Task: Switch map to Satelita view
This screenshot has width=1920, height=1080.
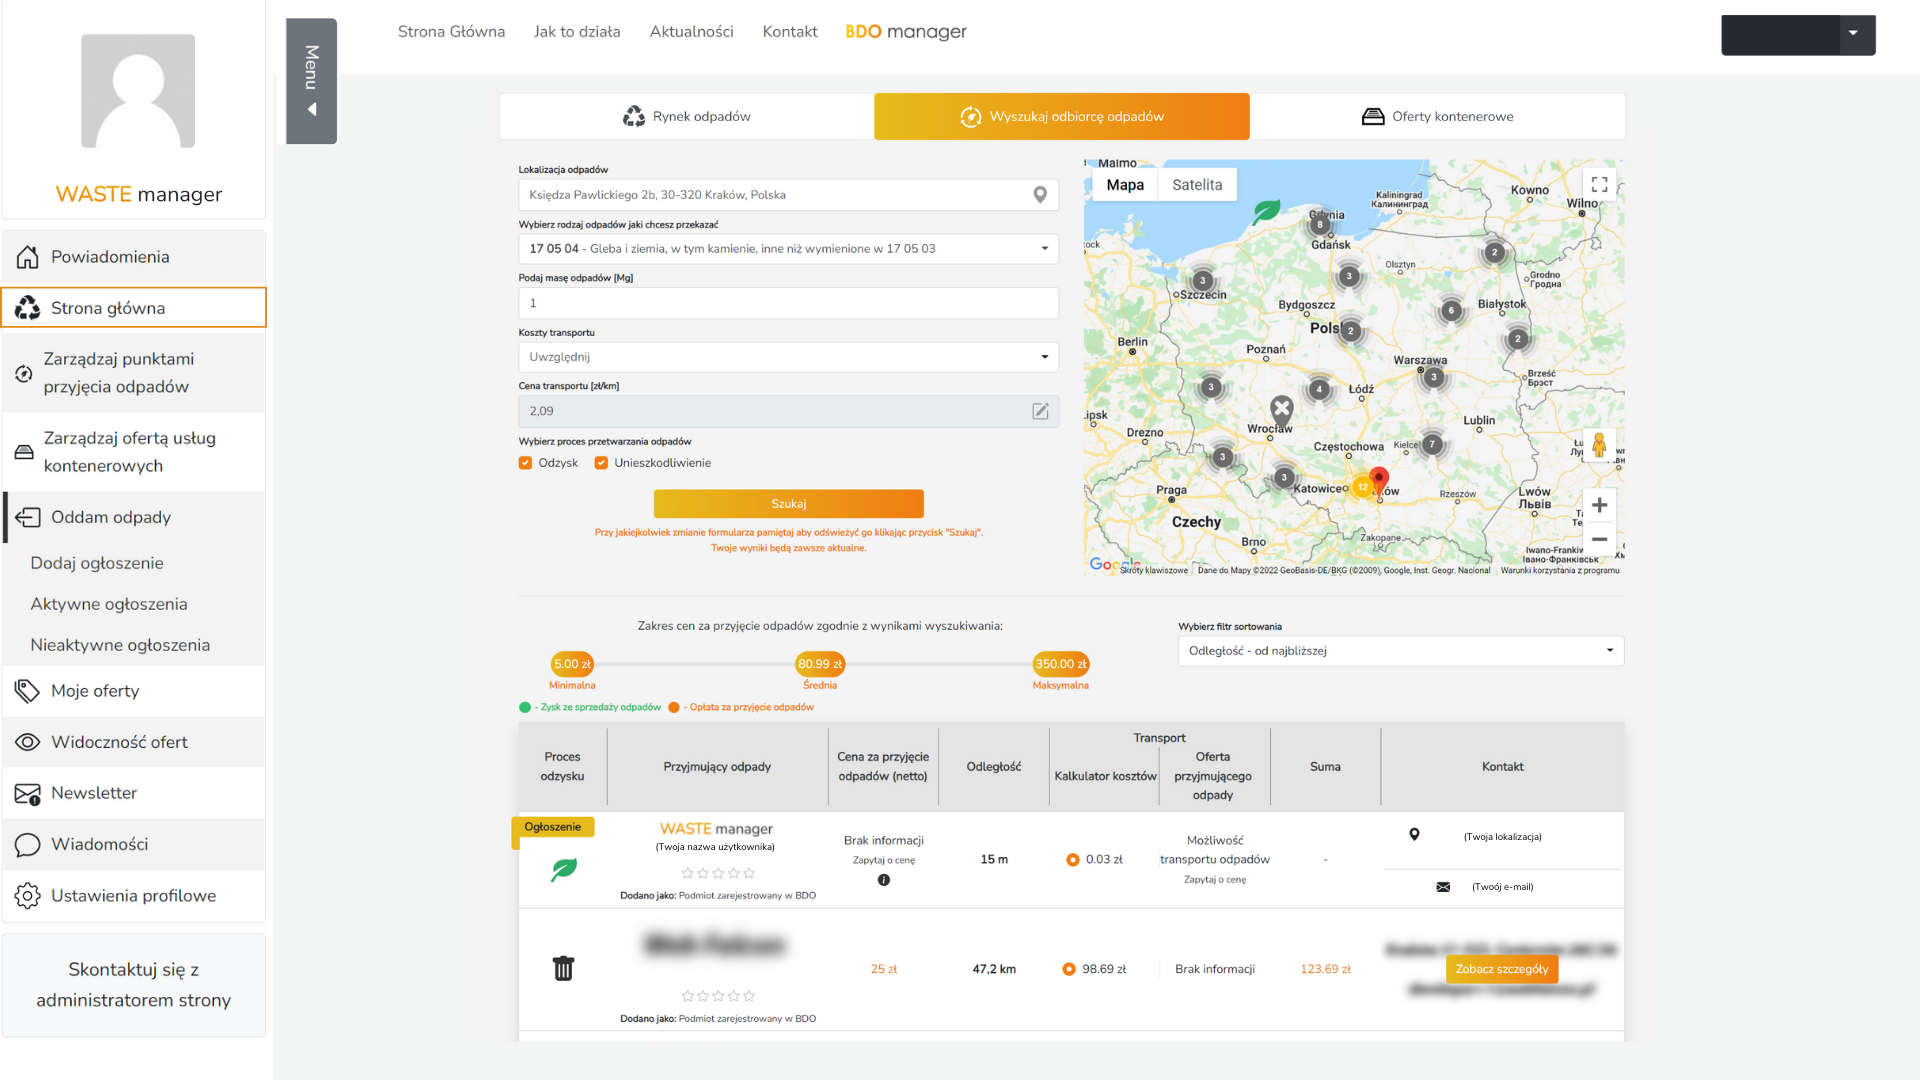Action: (1197, 185)
